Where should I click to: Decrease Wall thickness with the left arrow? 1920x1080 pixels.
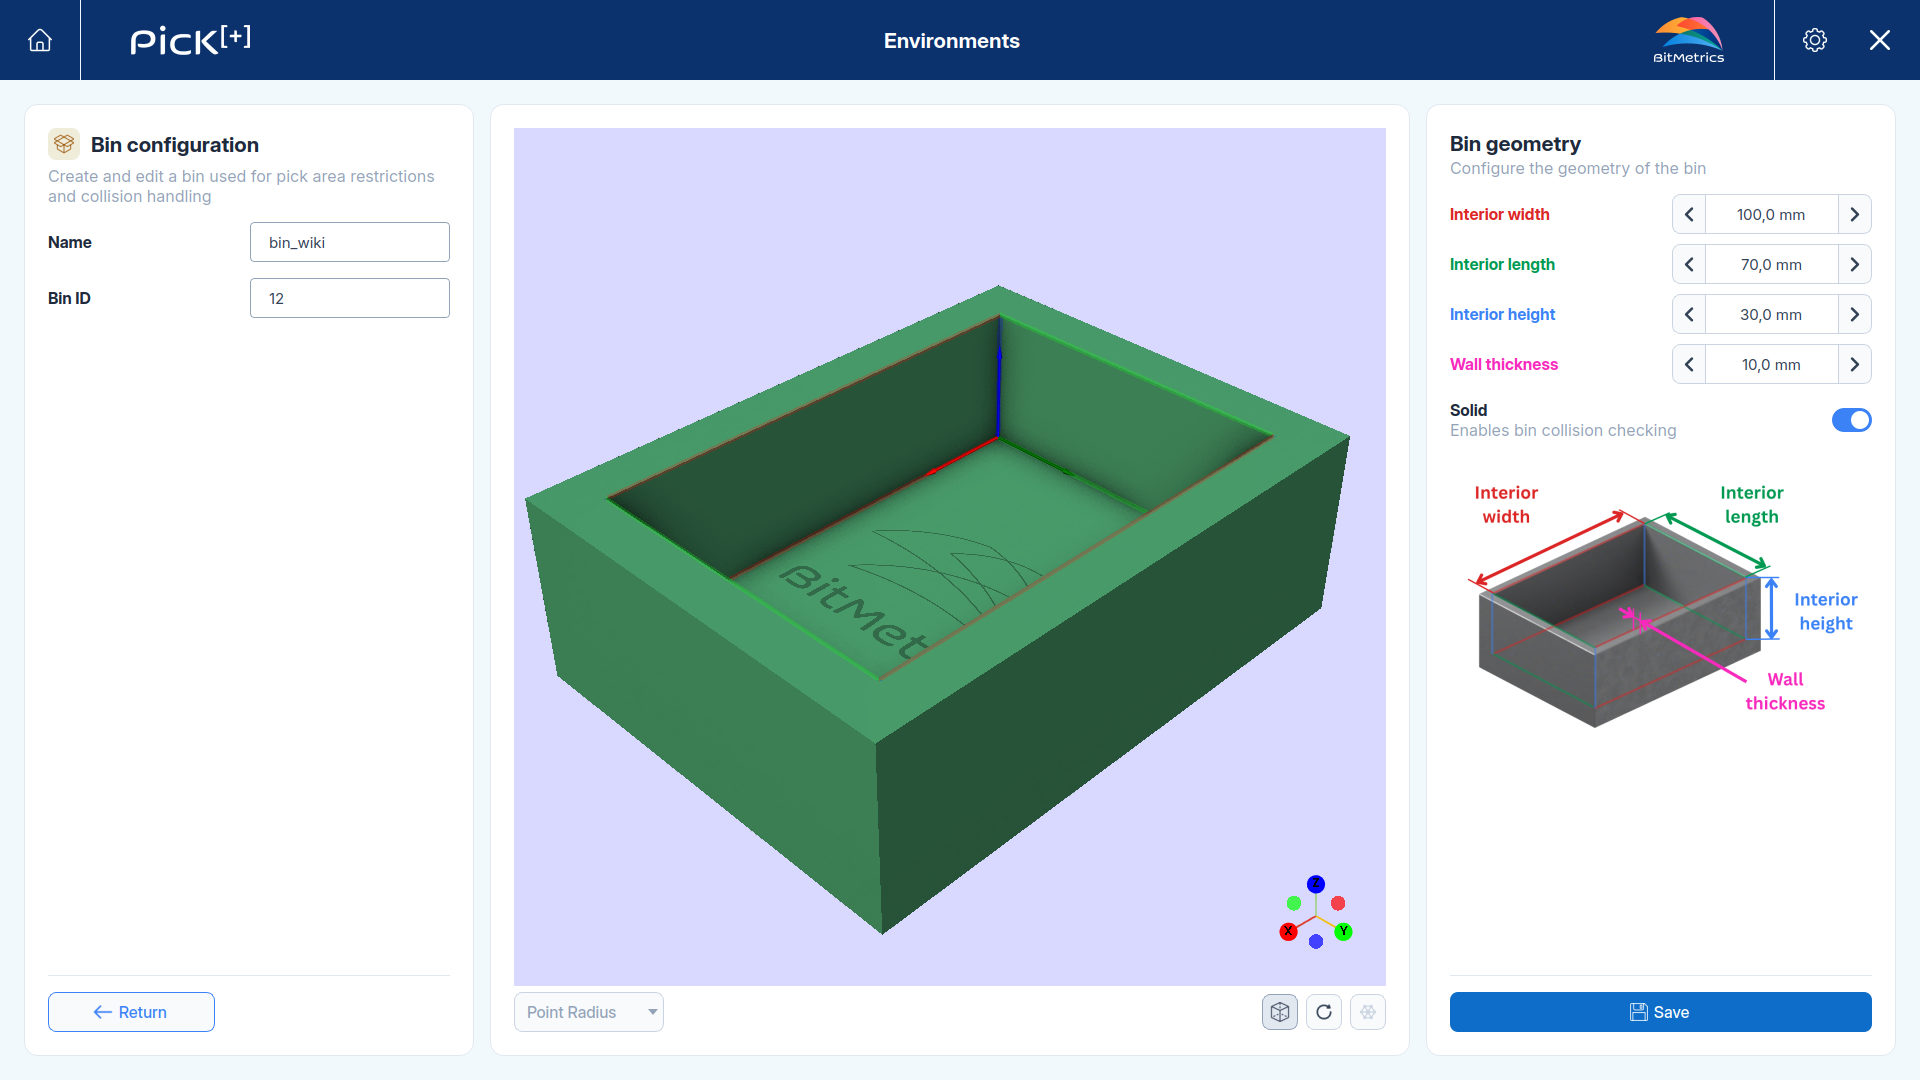tap(1689, 364)
